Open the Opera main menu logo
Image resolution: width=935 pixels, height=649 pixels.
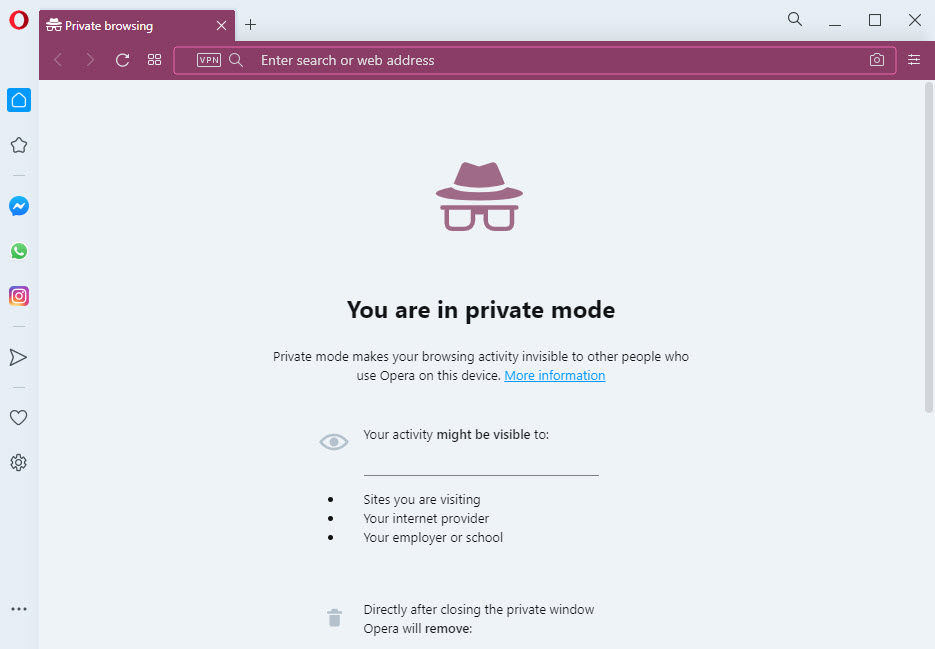[18, 20]
